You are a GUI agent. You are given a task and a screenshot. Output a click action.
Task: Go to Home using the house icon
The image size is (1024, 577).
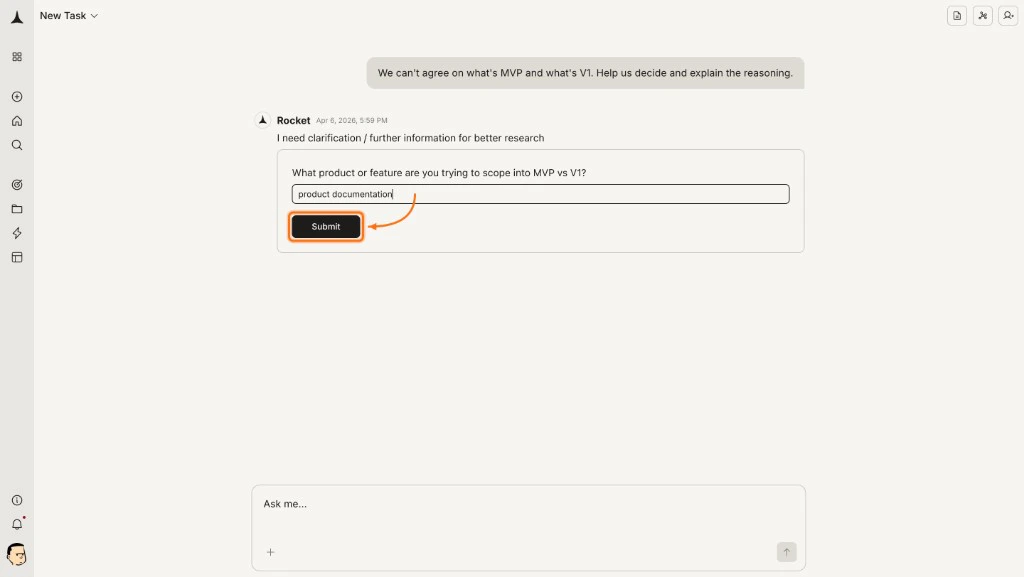click(x=16, y=121)
